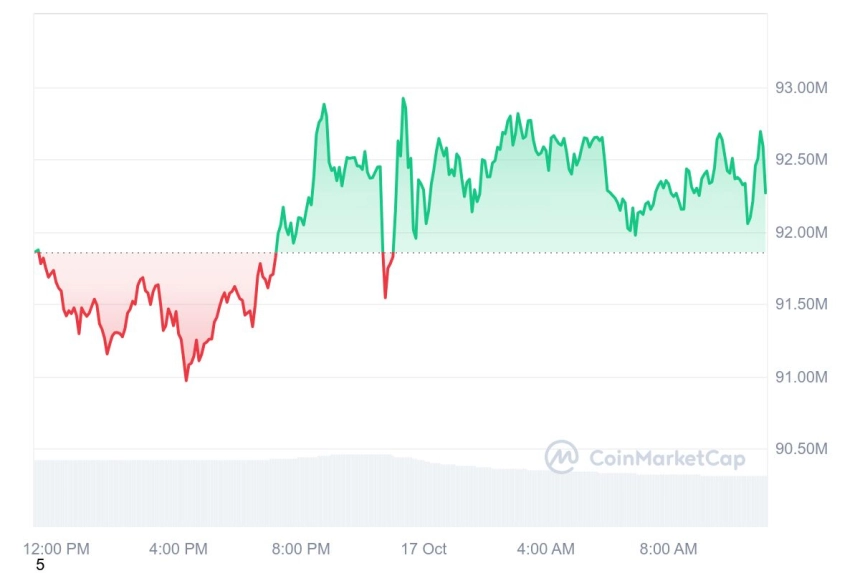Click the CoinMarketCap watermark text
The width and height of the screenshot is (860, 573).
coord(667,458)
